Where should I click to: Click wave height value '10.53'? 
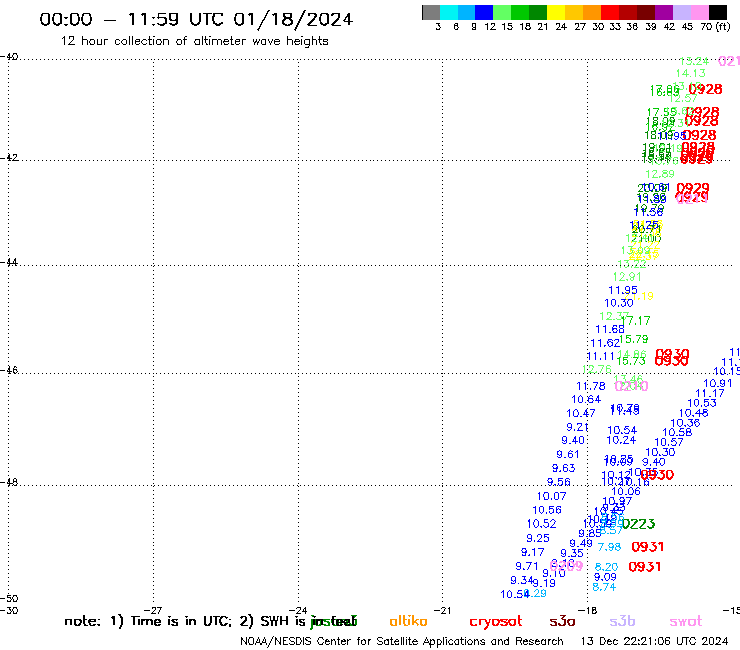point(702,403)
